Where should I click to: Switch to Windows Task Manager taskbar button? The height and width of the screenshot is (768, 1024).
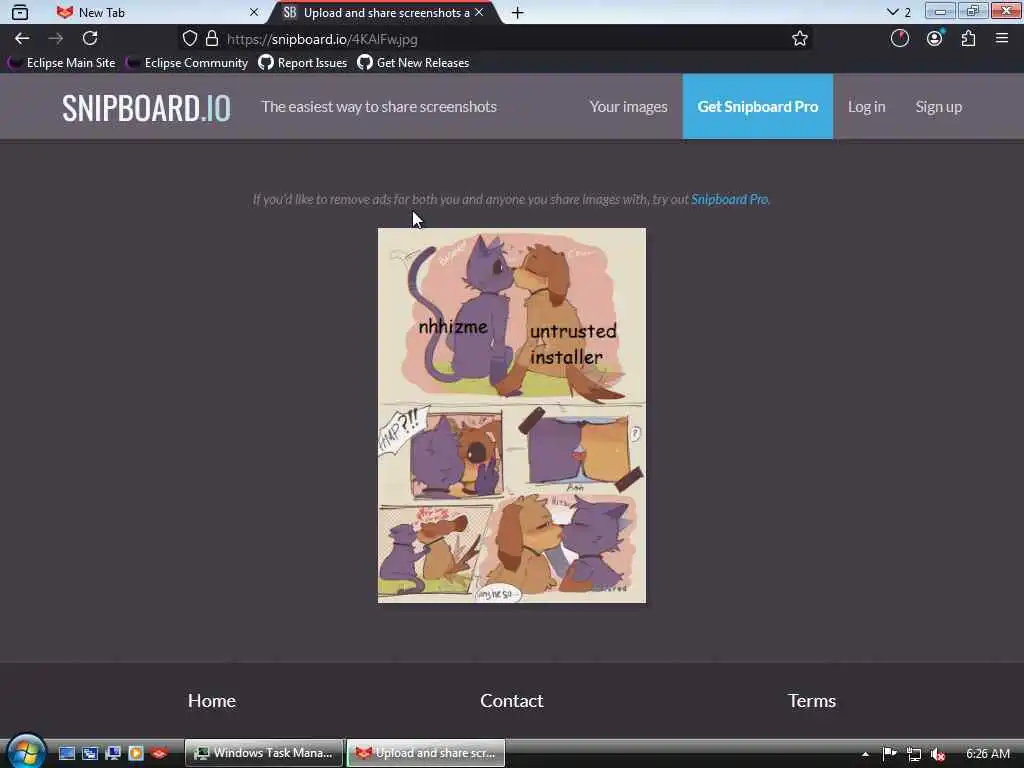click(x=264, y=753)
